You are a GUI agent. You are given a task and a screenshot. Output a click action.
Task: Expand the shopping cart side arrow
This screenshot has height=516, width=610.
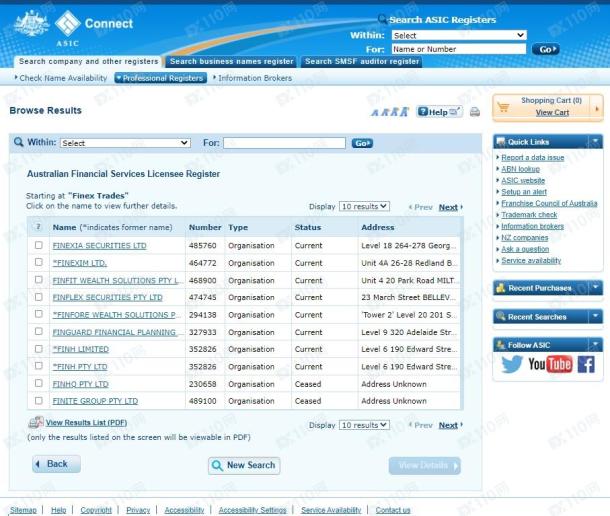coord(597,109)
